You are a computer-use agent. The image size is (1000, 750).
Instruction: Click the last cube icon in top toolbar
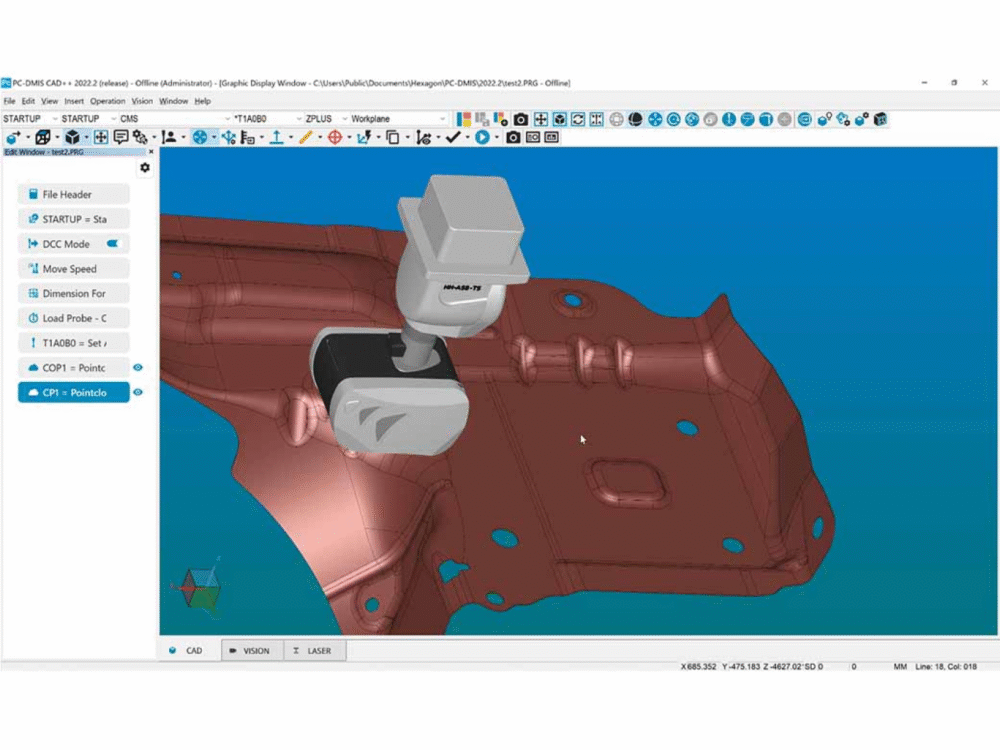point(880,119)
